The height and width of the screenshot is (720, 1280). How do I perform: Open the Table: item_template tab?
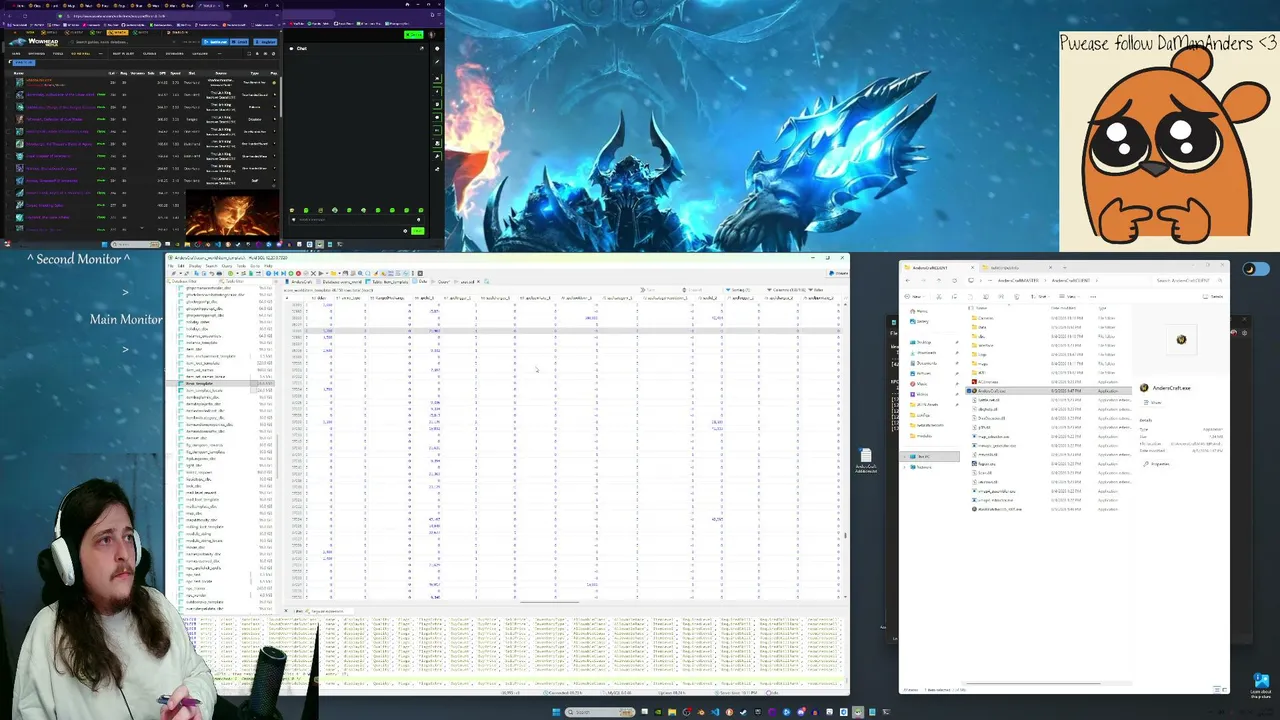[390, 282]
